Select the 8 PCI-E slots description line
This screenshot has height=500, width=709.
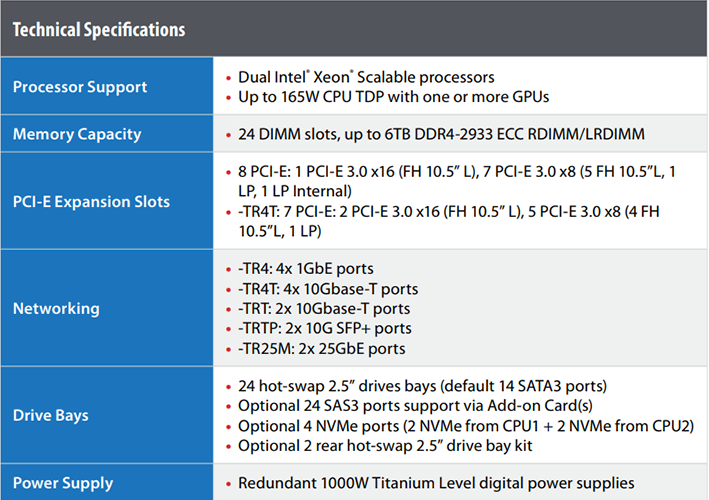coord(457,181)
